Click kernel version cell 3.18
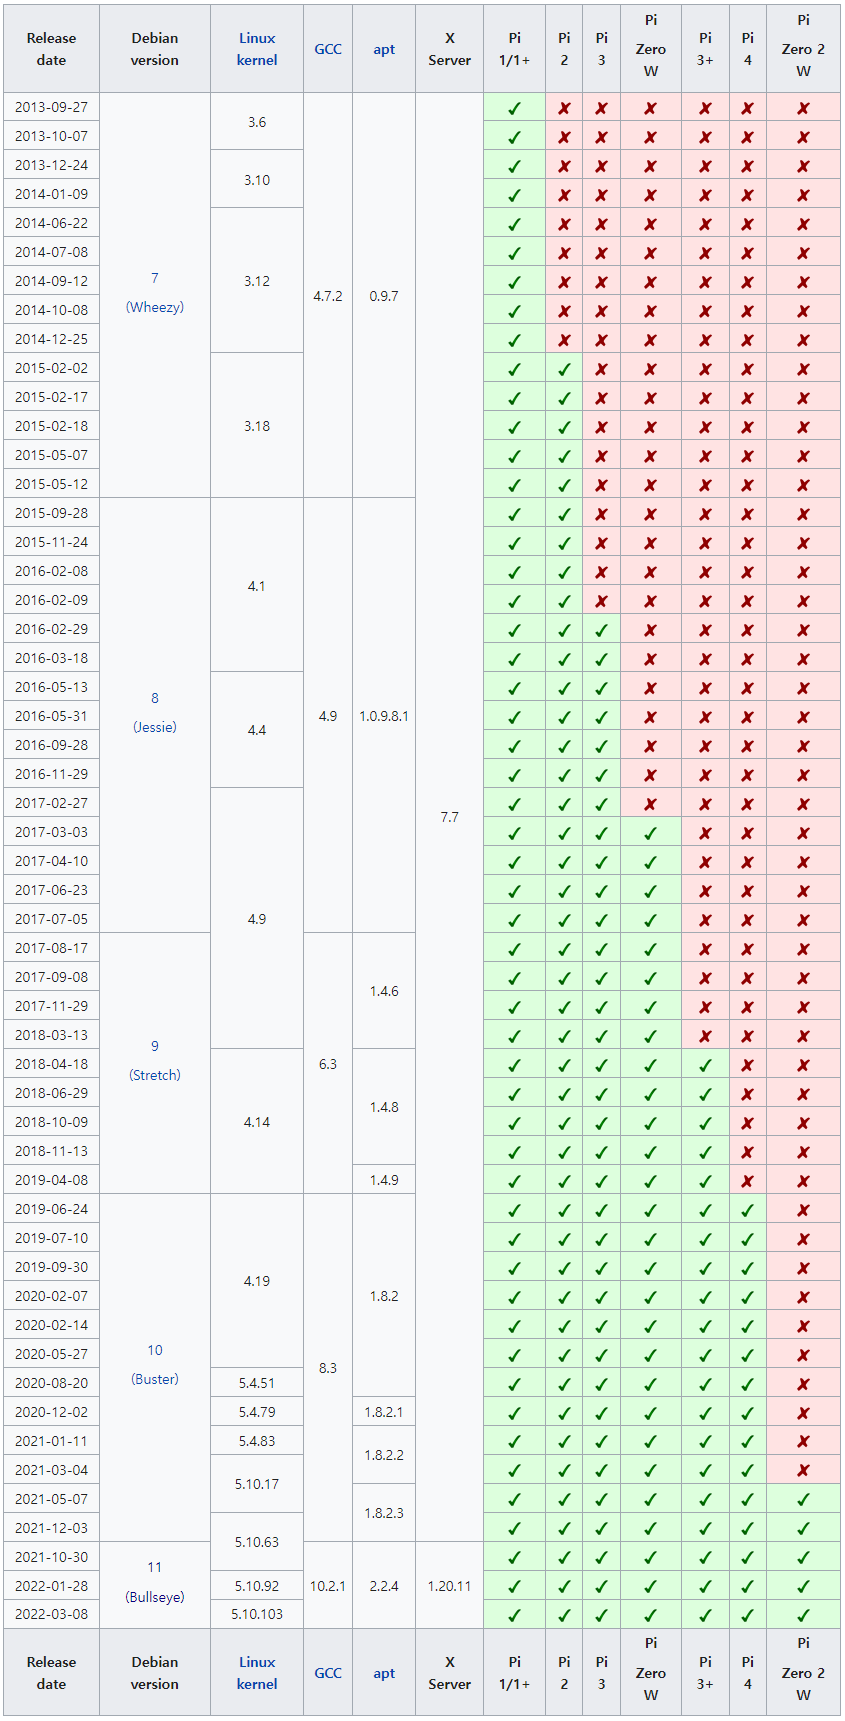 [257, 426]
